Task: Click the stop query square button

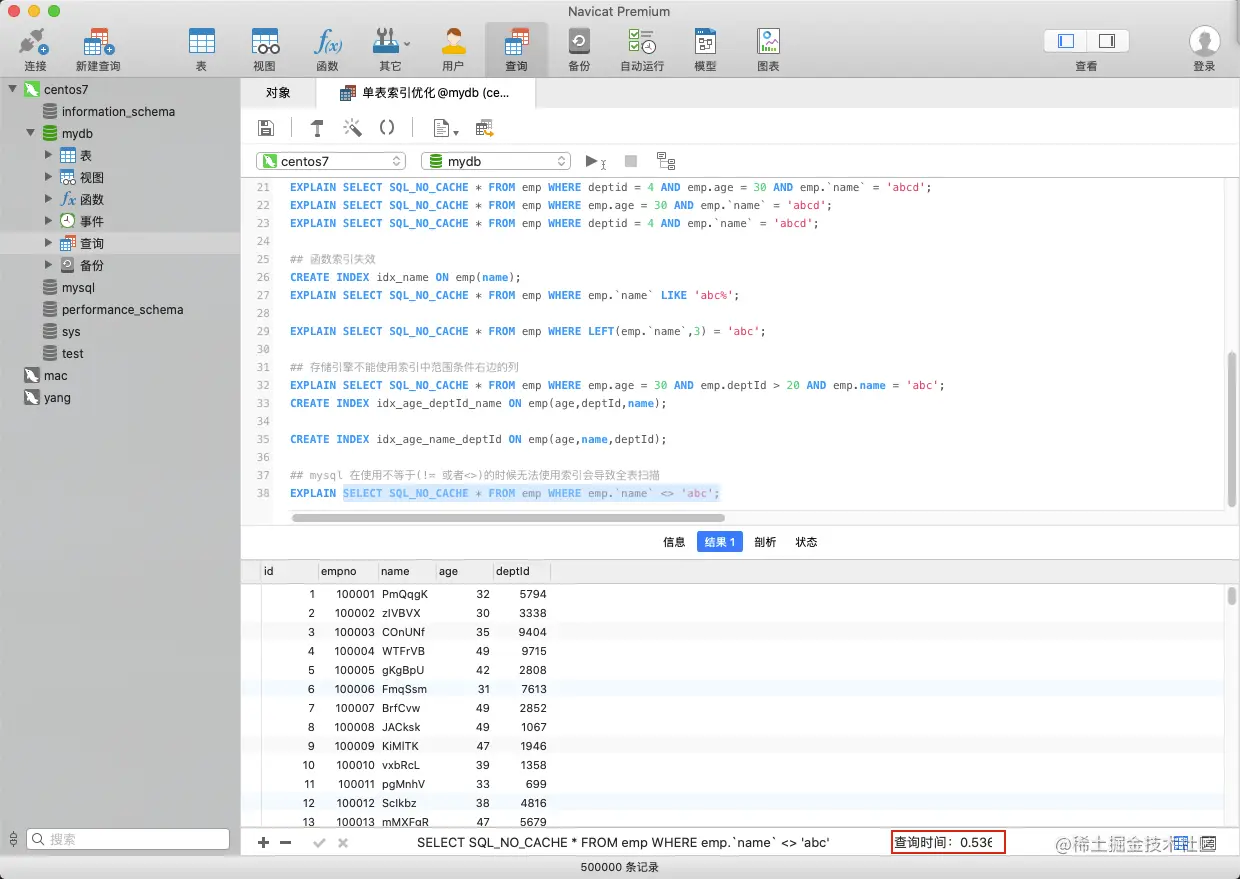Action: tap(631, 161)
